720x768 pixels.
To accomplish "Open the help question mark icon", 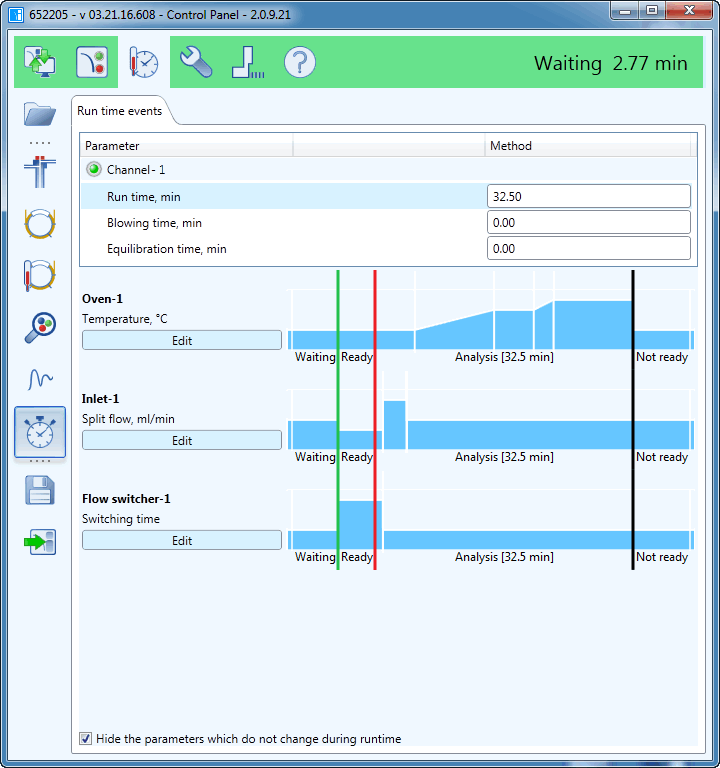I will pyautogui.click(x=300, y=62).
